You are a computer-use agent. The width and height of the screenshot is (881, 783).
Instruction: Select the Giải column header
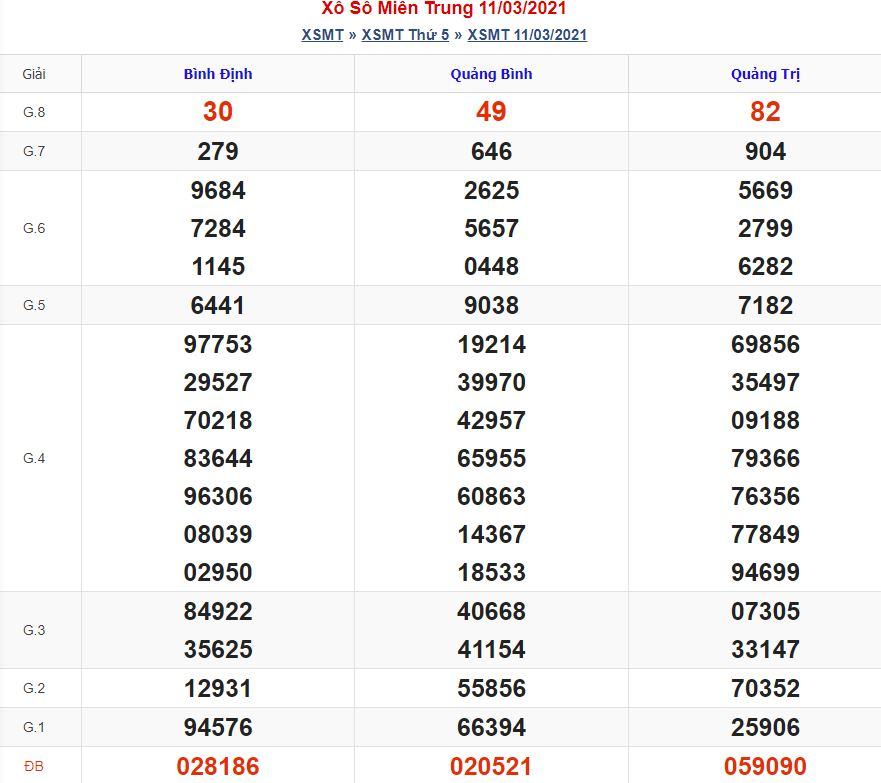coord(34,74)
